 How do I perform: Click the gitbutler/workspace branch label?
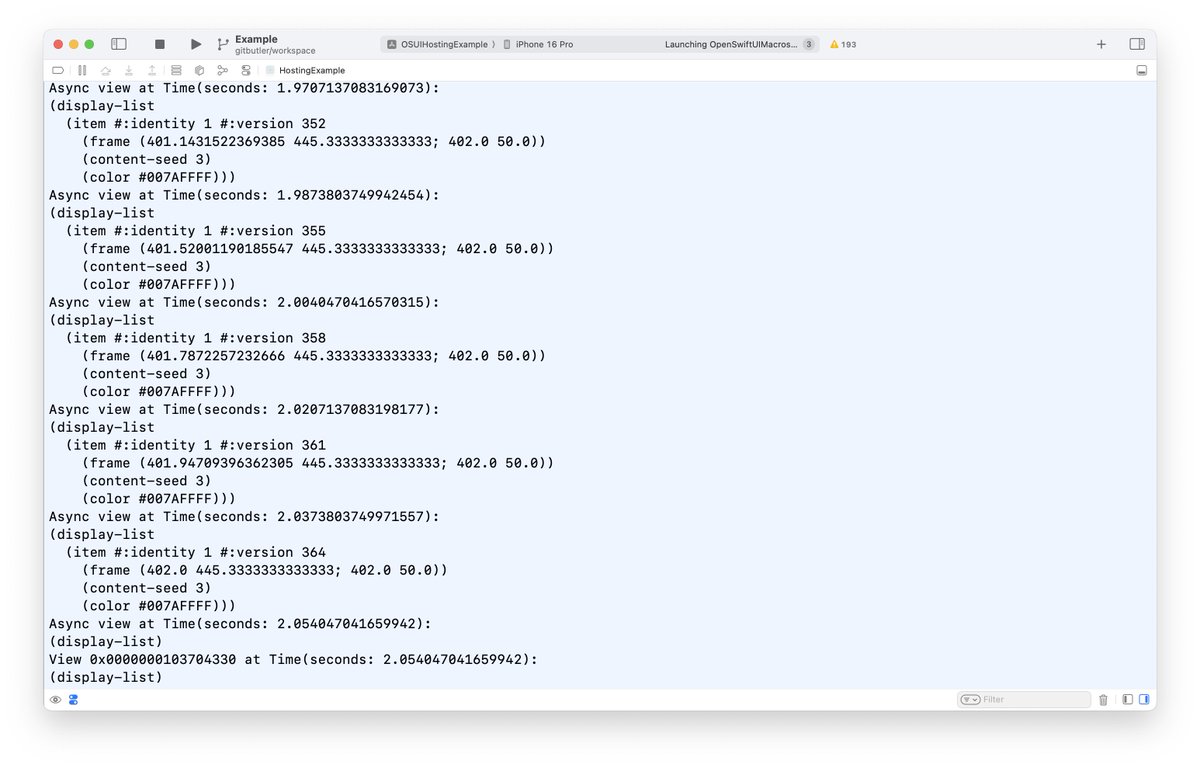click(275, 50)
